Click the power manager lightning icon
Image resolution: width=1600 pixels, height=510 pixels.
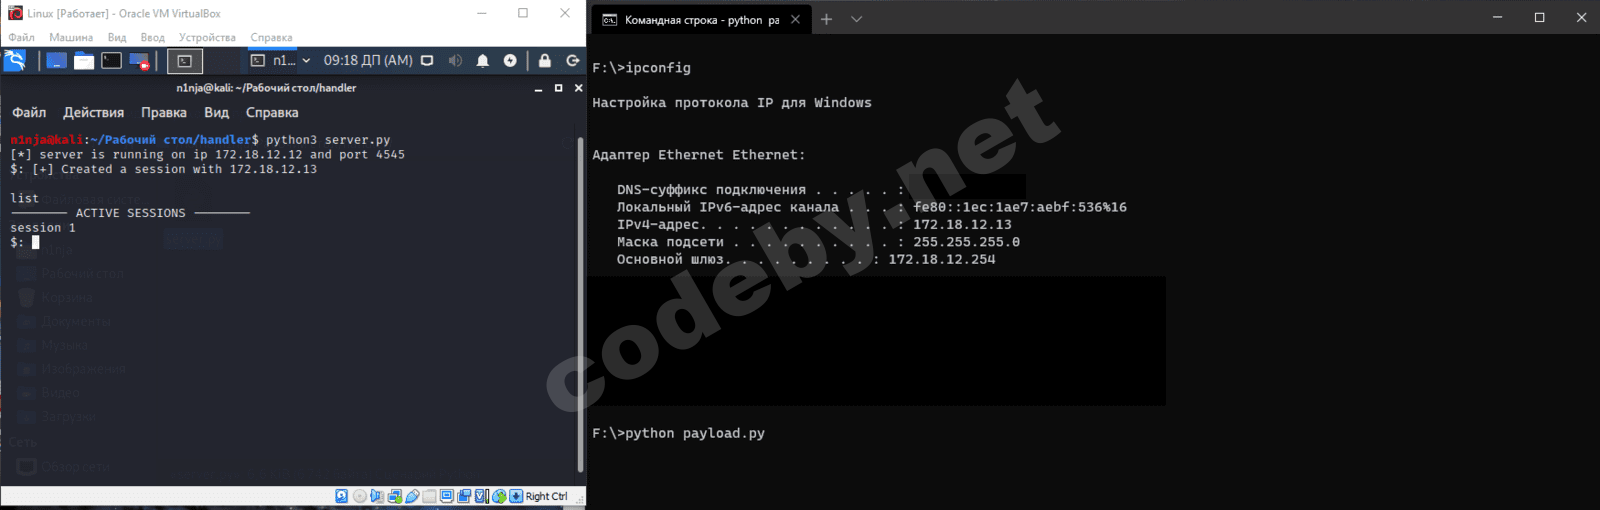[510, 61]
